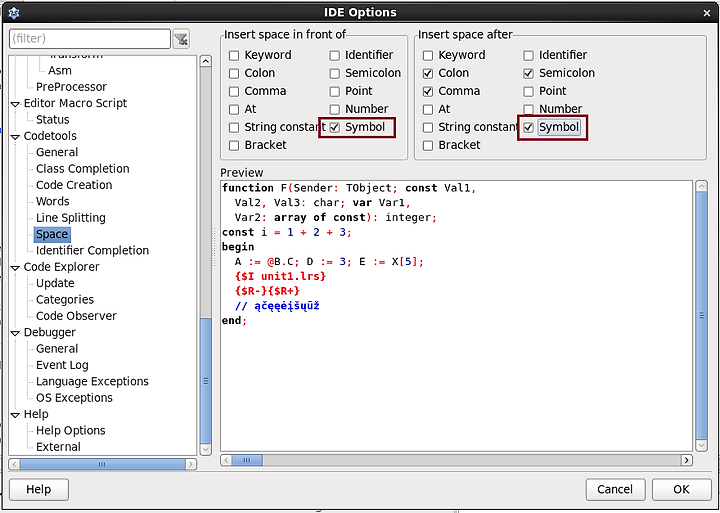Select the Space tree item

(52, 234)
